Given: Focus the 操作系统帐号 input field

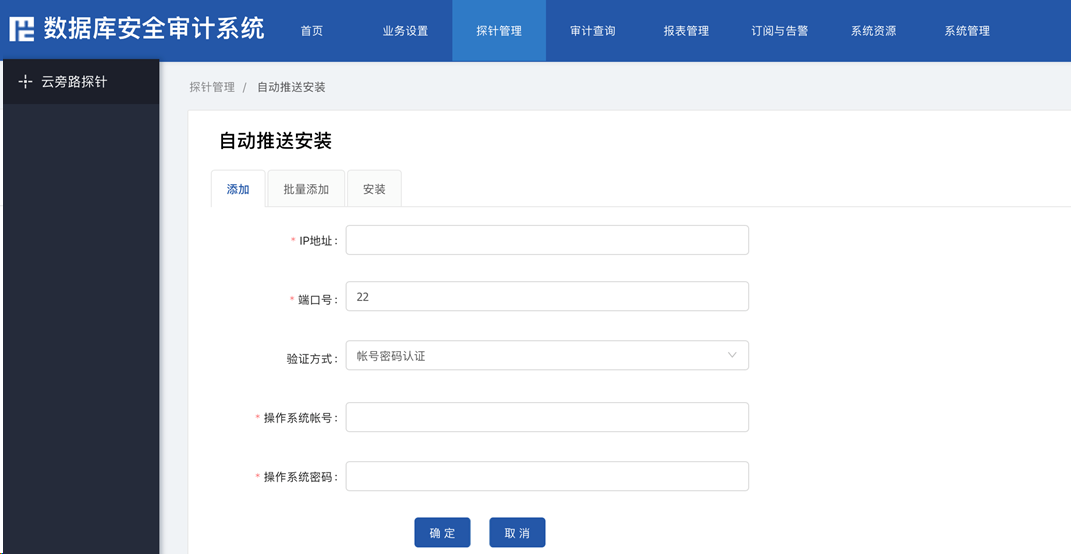Looking at the screenshot, I should click(547, 417).
